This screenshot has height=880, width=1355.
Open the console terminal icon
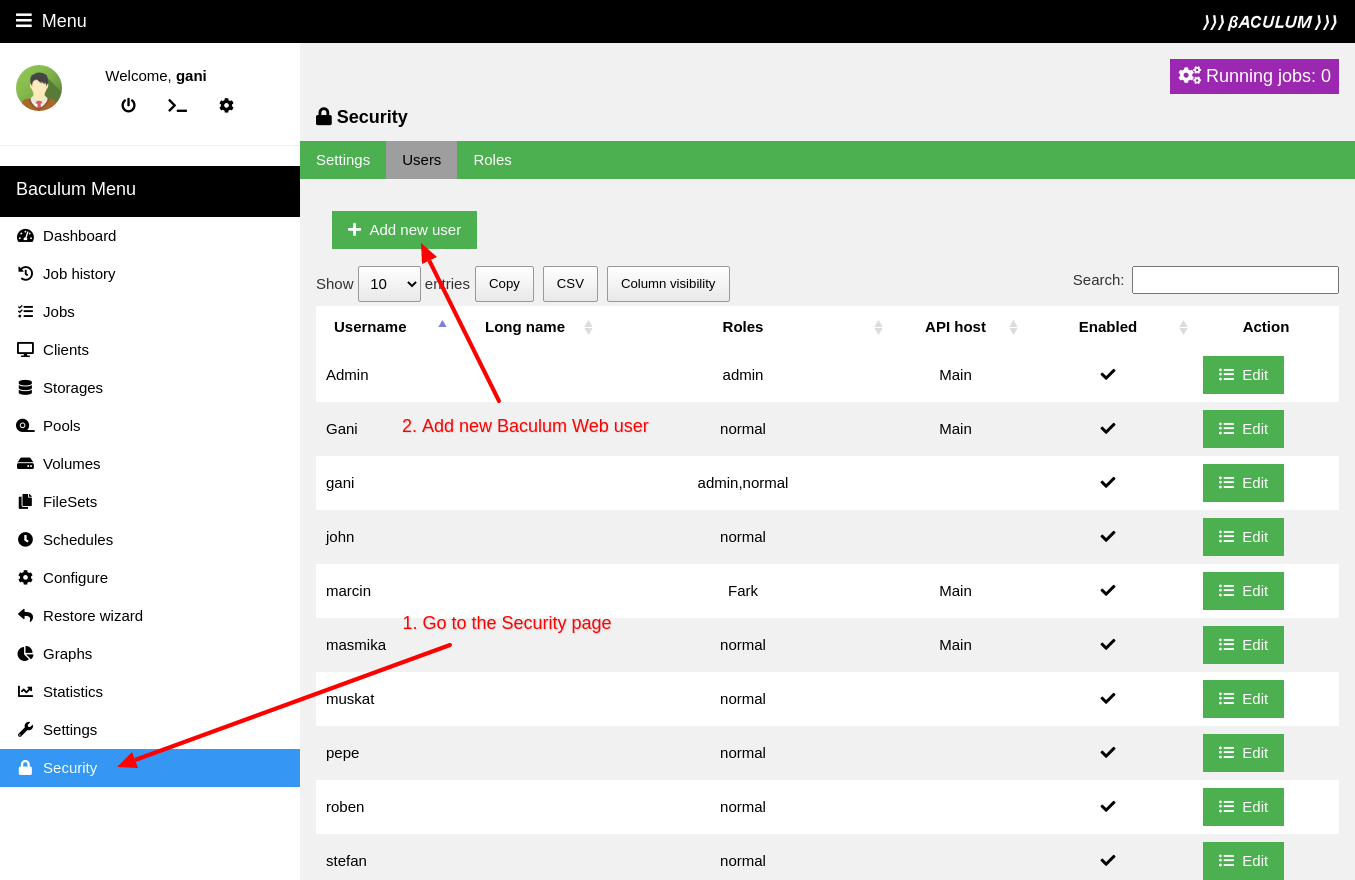(177, 105)
